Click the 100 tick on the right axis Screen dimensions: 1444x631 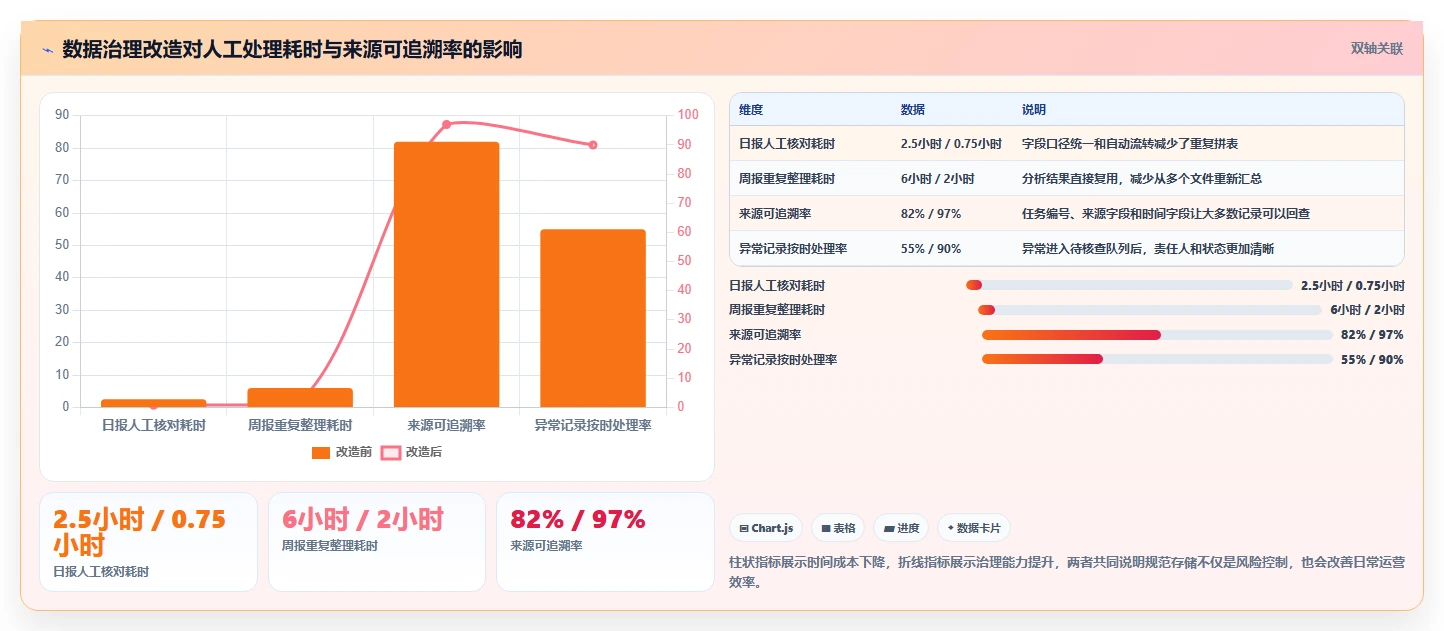689,115
